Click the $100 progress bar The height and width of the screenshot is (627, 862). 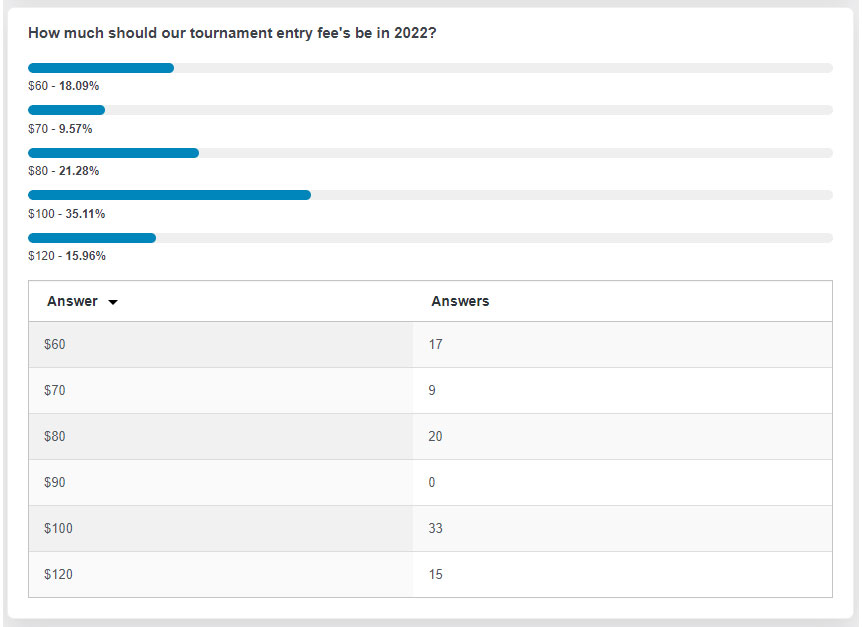click(x=430, y=195)
